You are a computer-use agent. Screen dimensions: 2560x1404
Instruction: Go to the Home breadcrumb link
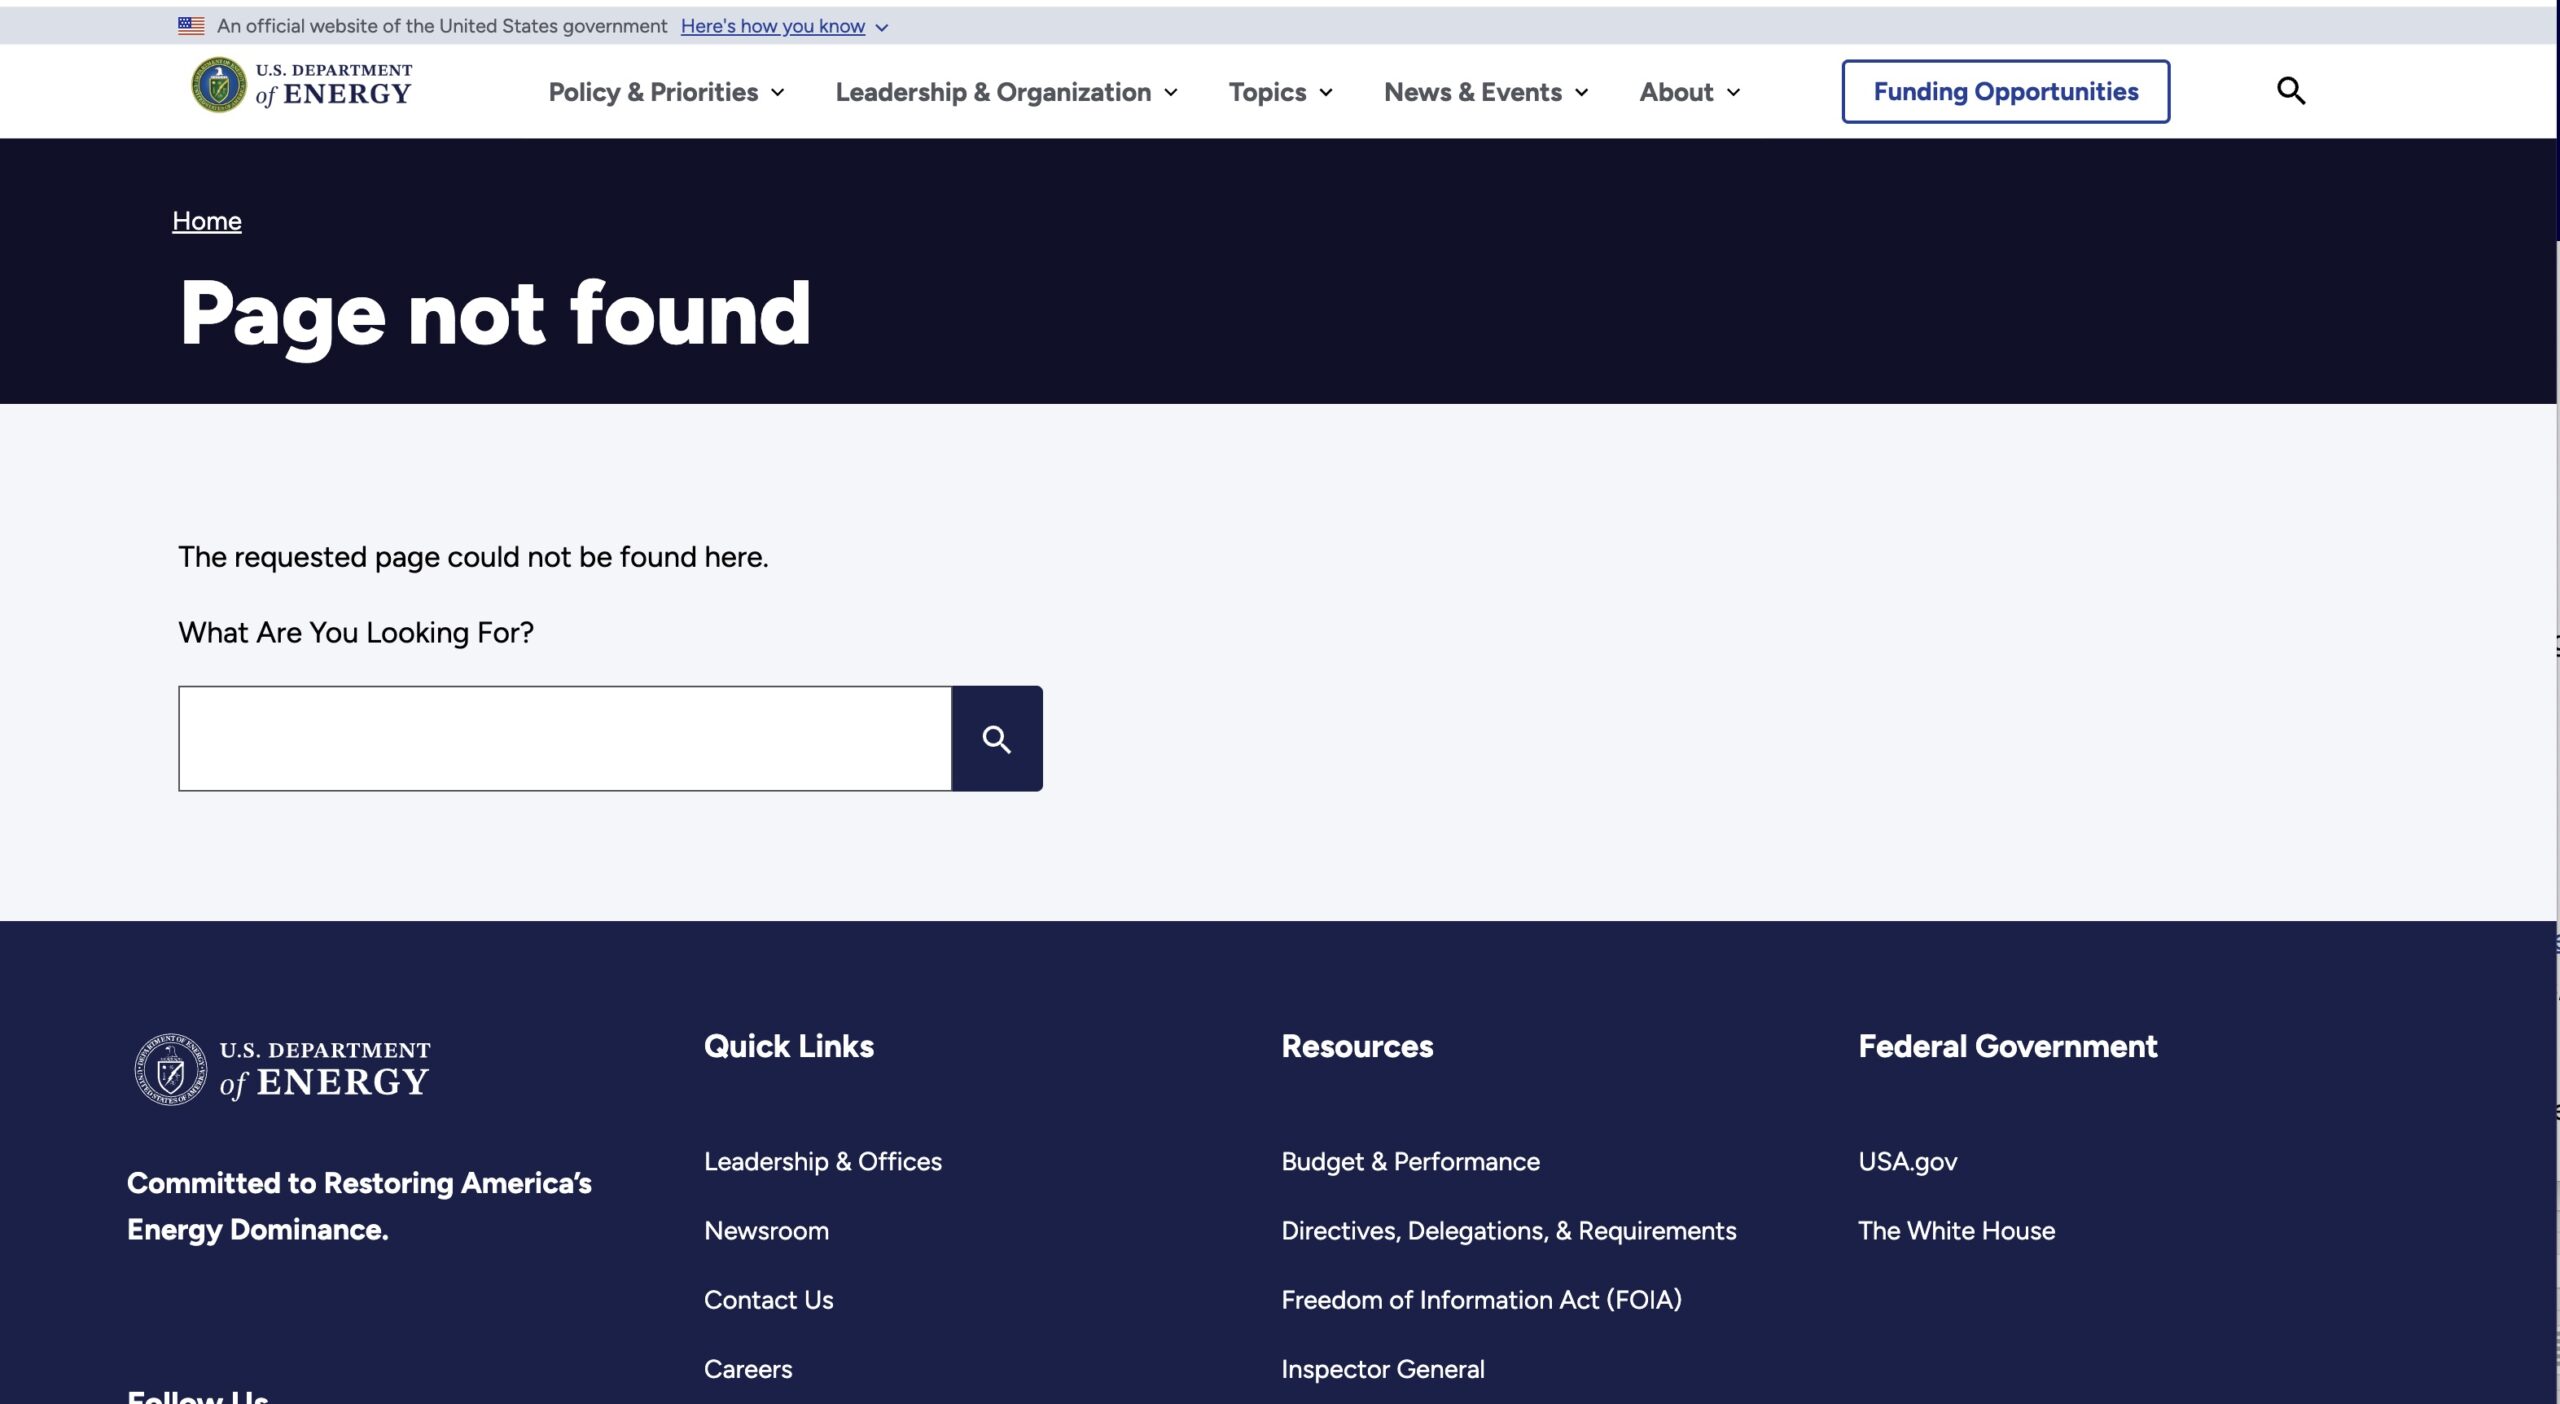click(207, 221)
